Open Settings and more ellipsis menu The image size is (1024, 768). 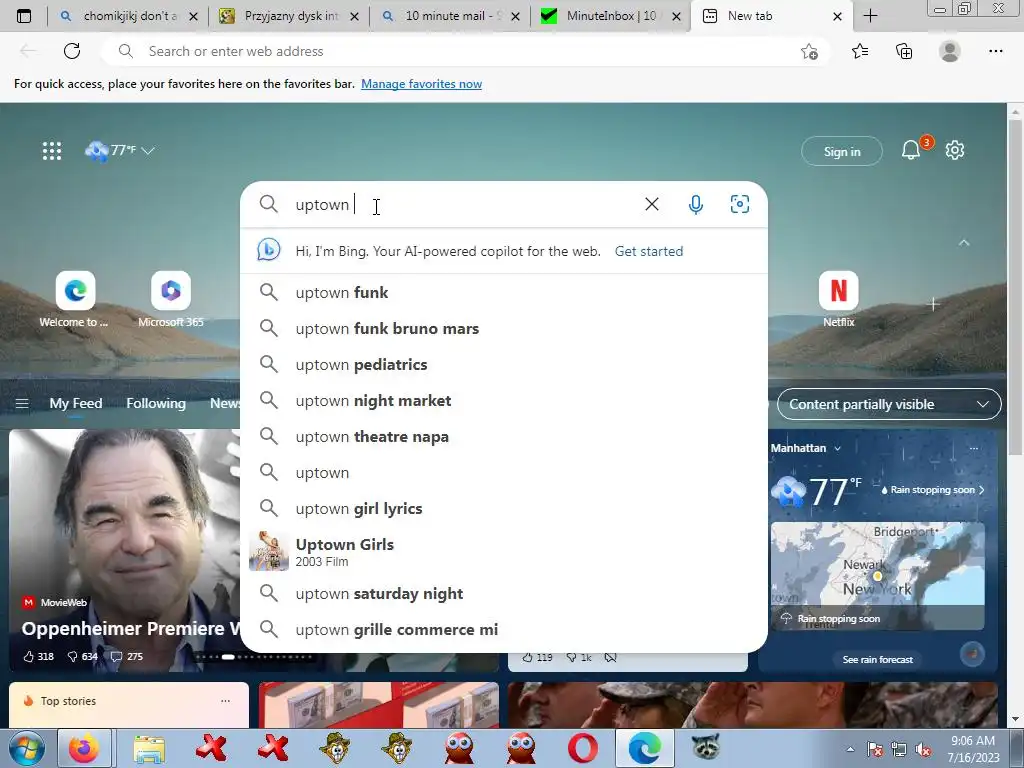[x=995, y=51]
